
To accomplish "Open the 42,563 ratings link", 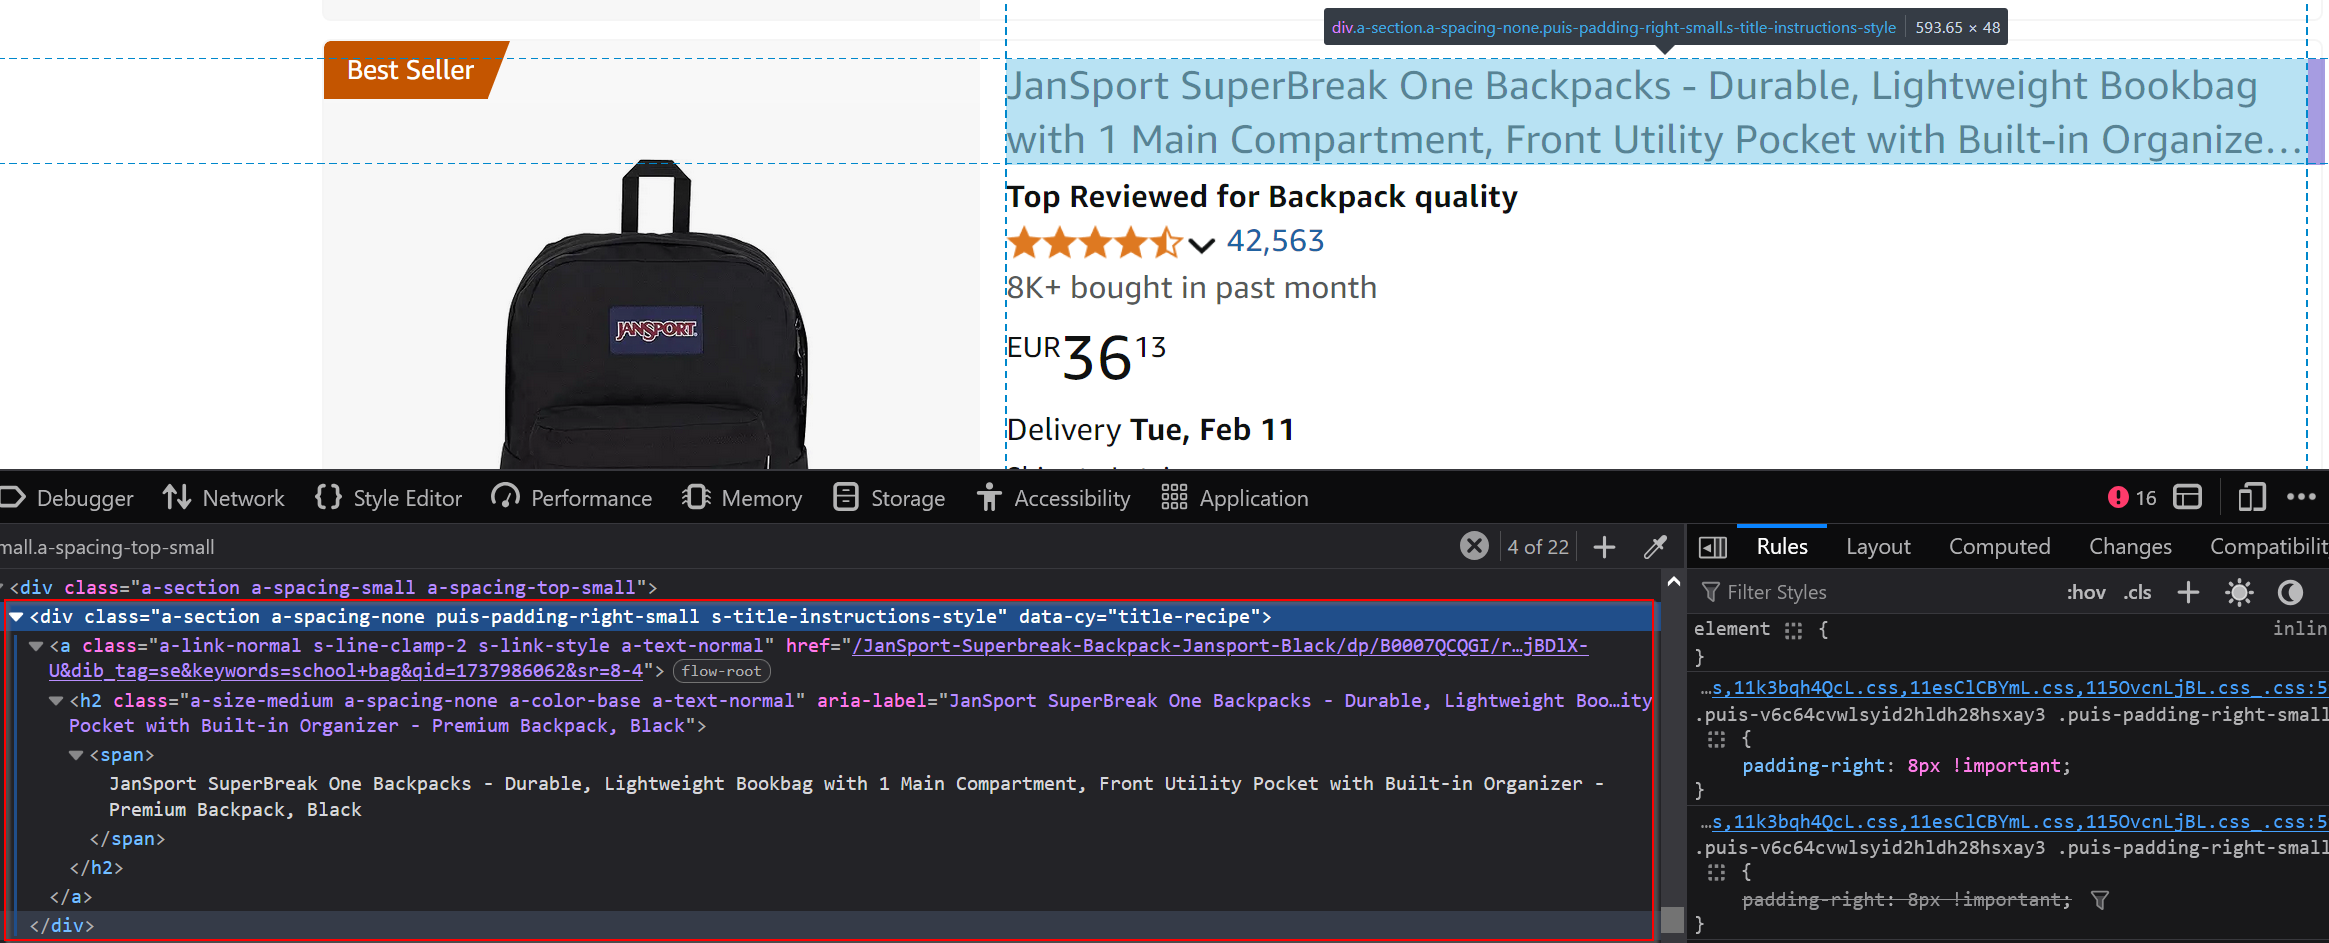I will click(1275, 240).
